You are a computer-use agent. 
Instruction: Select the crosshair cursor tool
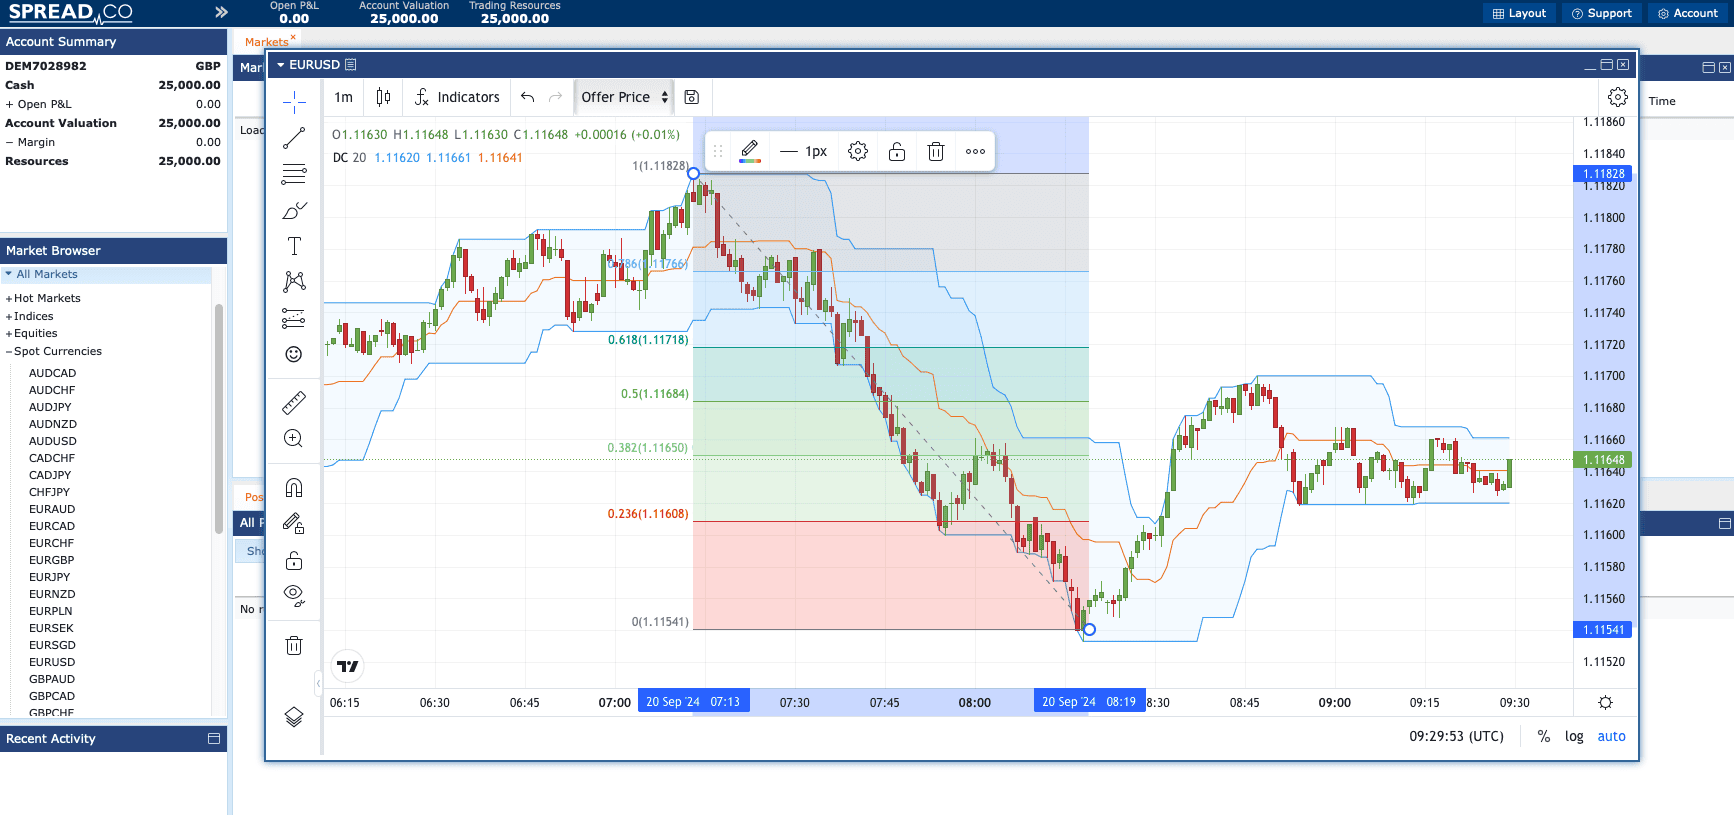(294, 102)
